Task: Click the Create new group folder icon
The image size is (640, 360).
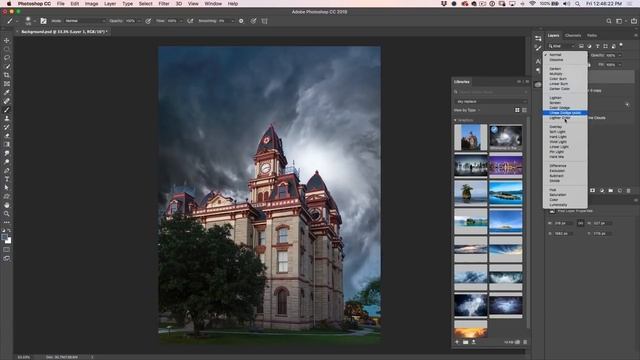Action: pyautogui.click(x=611, y=191)
